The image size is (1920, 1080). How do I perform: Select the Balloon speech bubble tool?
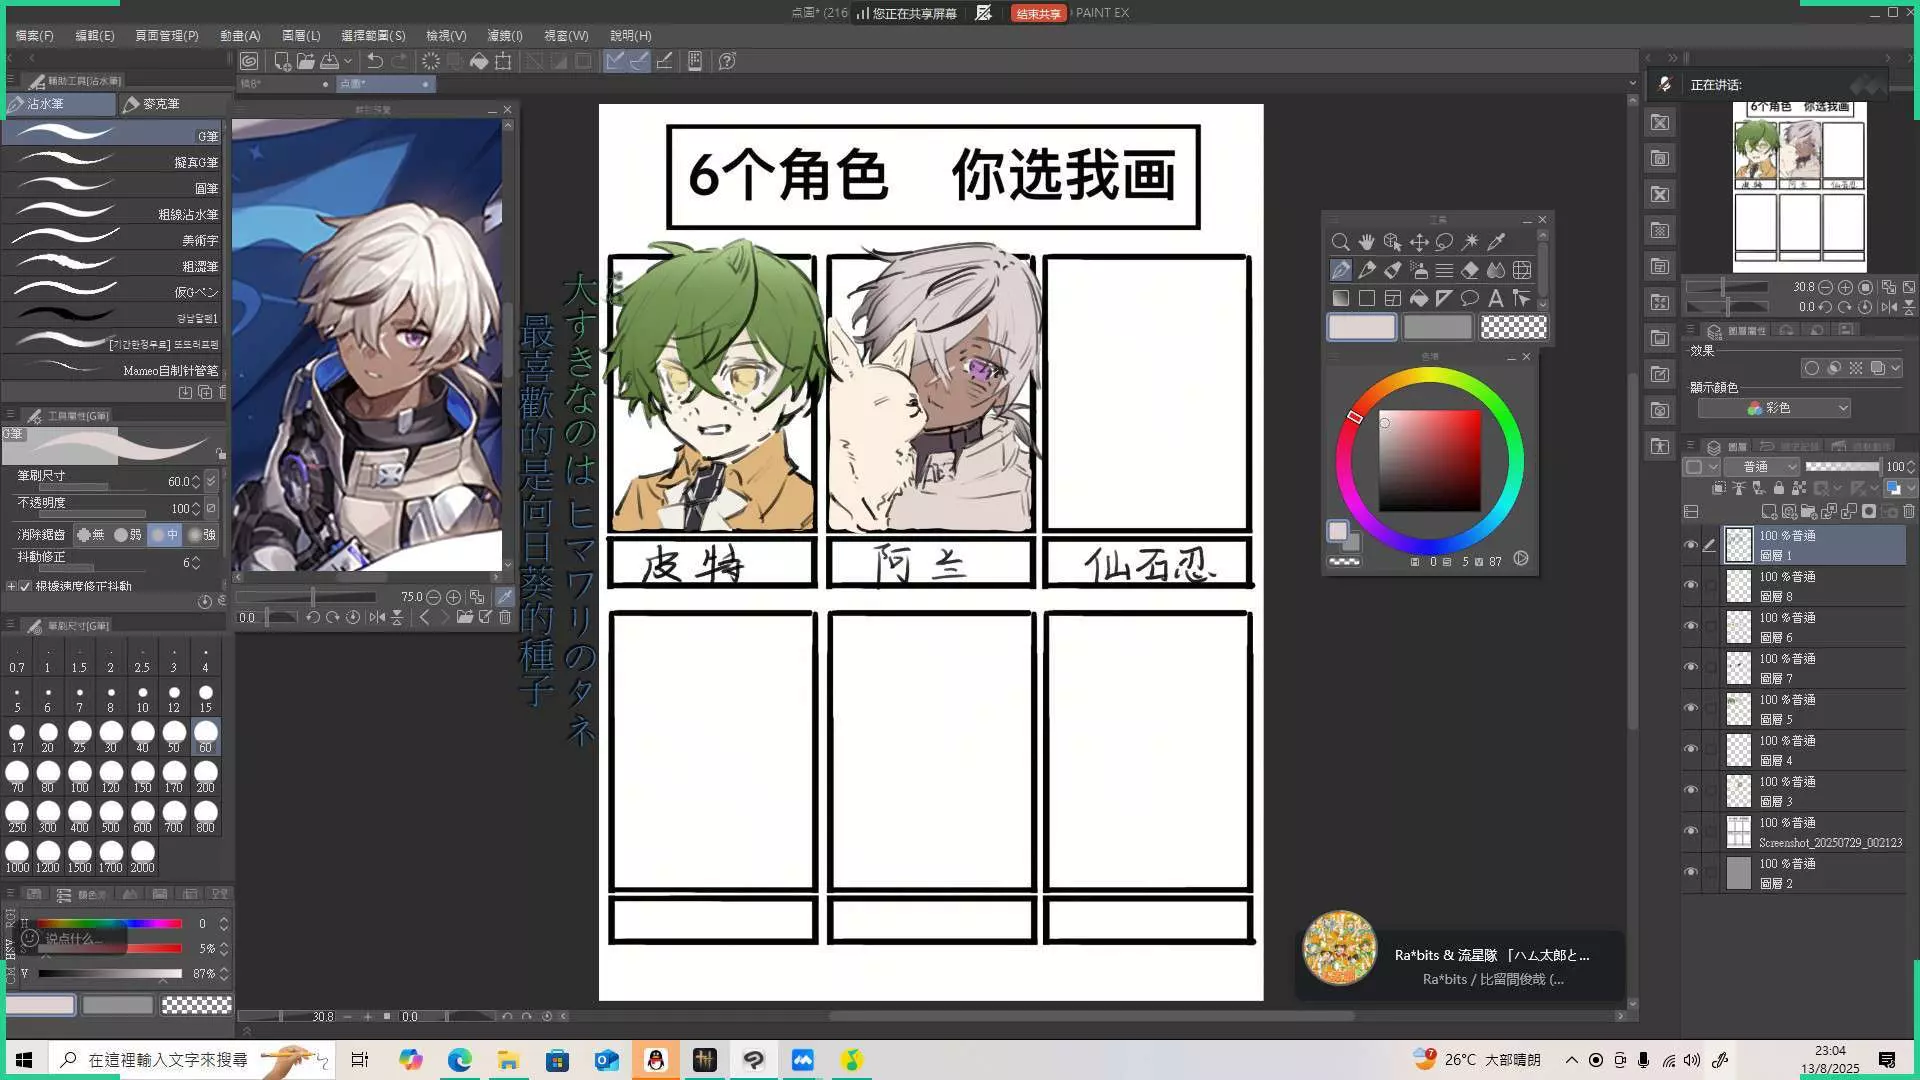click(1469, 298)
